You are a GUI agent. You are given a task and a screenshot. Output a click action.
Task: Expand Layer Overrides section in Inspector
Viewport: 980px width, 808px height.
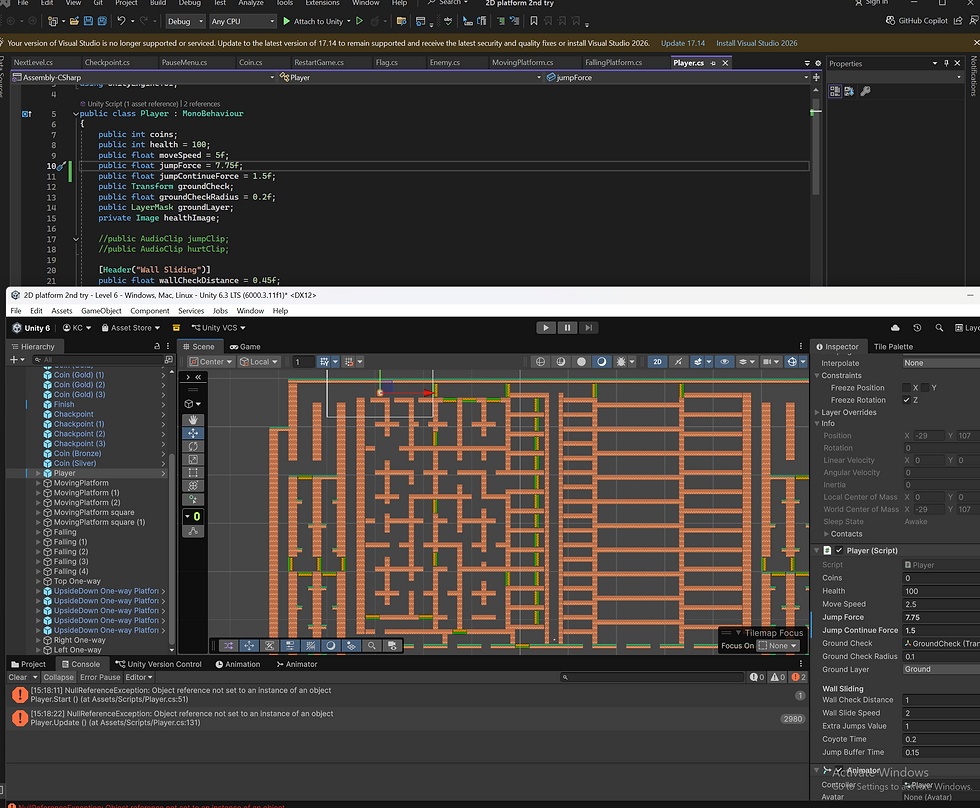818,412
